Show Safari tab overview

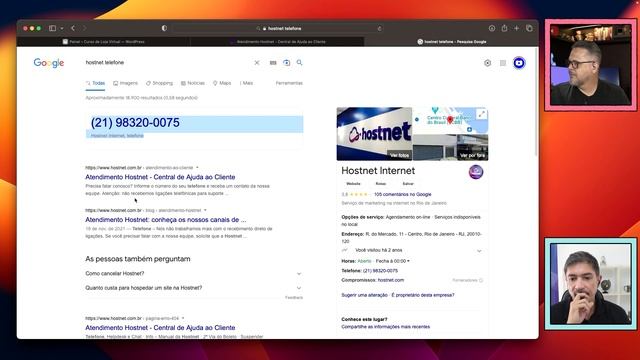[x=529, y=28]
